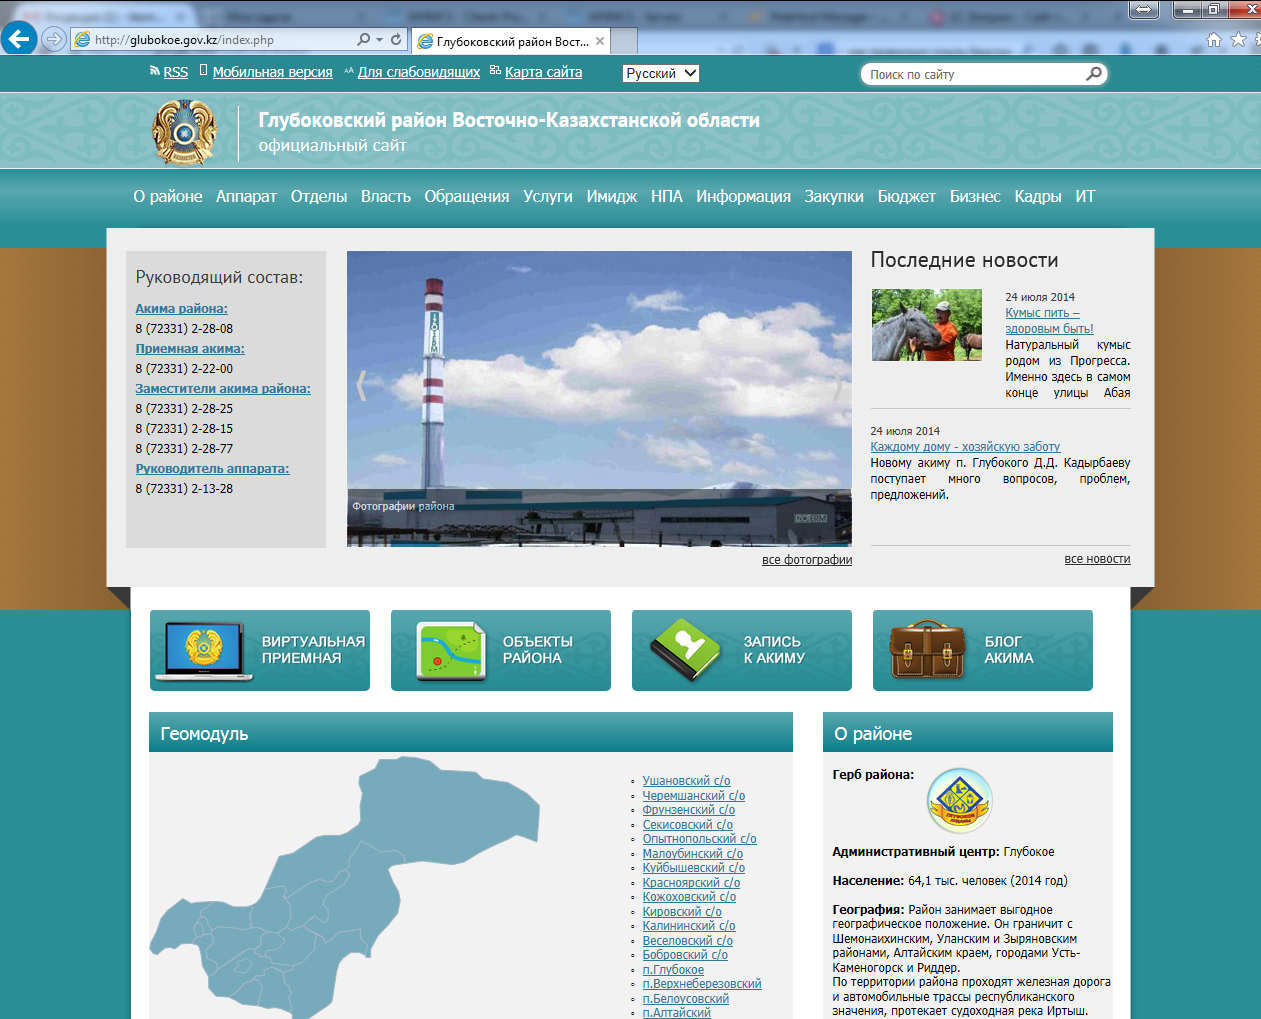Open Объекты района map tile
The width and height of the screenshot is (1261, 1019).
pyautogui.click(x=501, y=650)
